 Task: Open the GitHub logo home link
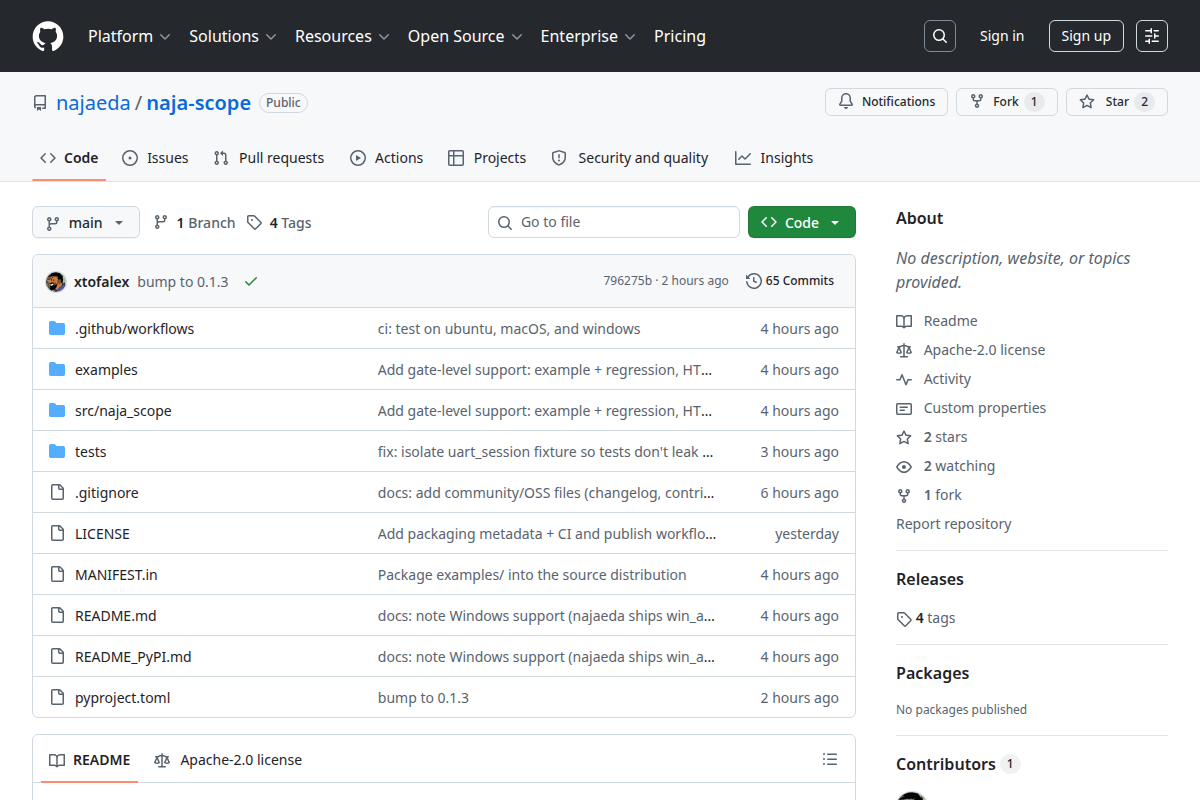pyautogui.click(x=48, y=36)
